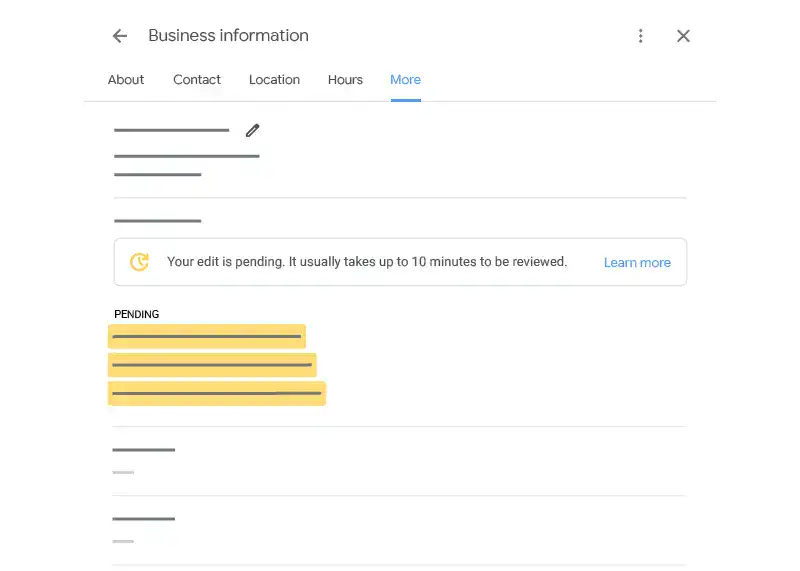
Task: Go back using the left arrow
Action: click(x=120, y=36)
